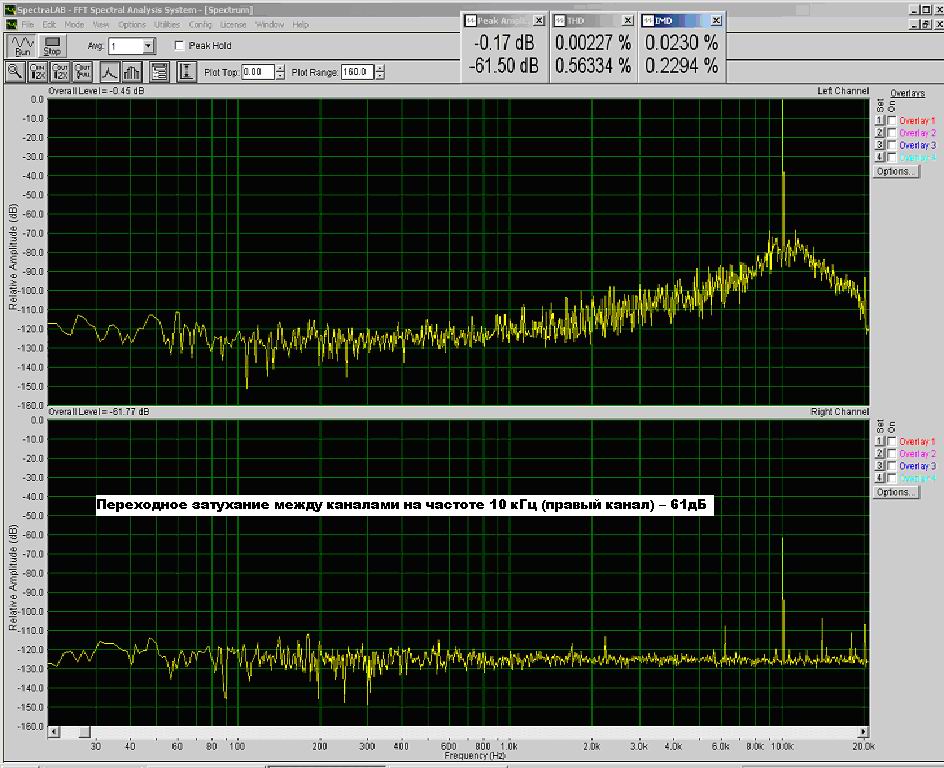Screen dimensions: 944x768
Task: Turn on Overlay 1 for the left channel
Action: [891, 120]
